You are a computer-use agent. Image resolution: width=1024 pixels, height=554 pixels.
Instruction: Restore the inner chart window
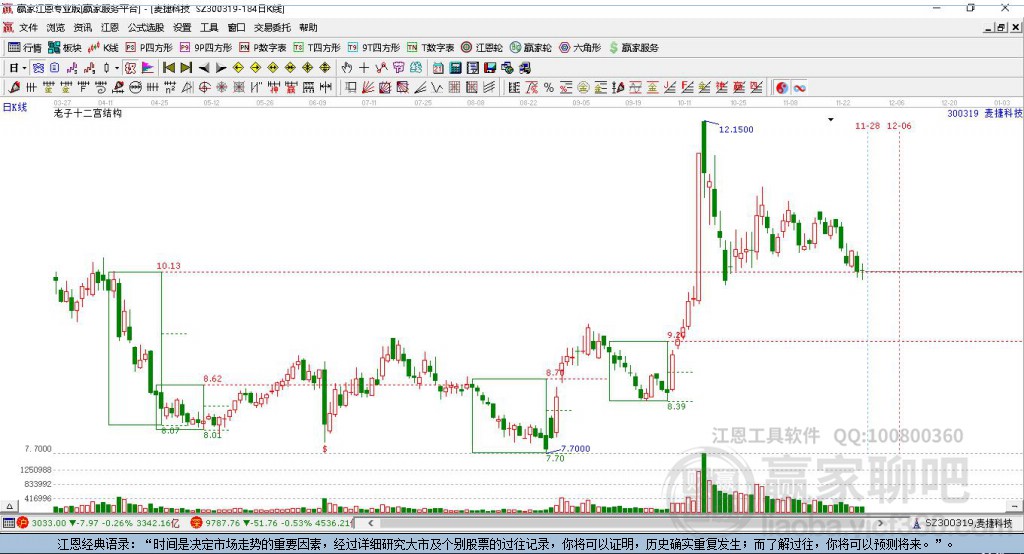tap(1000, 27)
